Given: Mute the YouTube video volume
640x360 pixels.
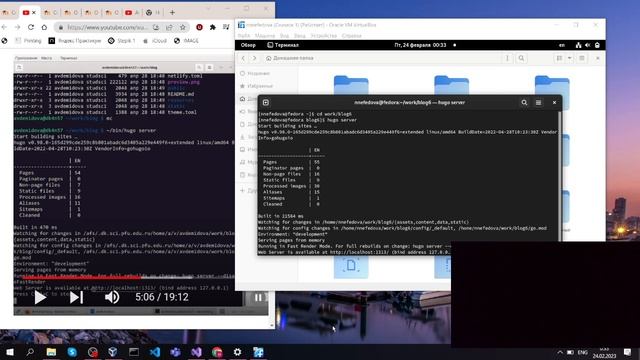Looking at the screenshot, I should [111, 297].
